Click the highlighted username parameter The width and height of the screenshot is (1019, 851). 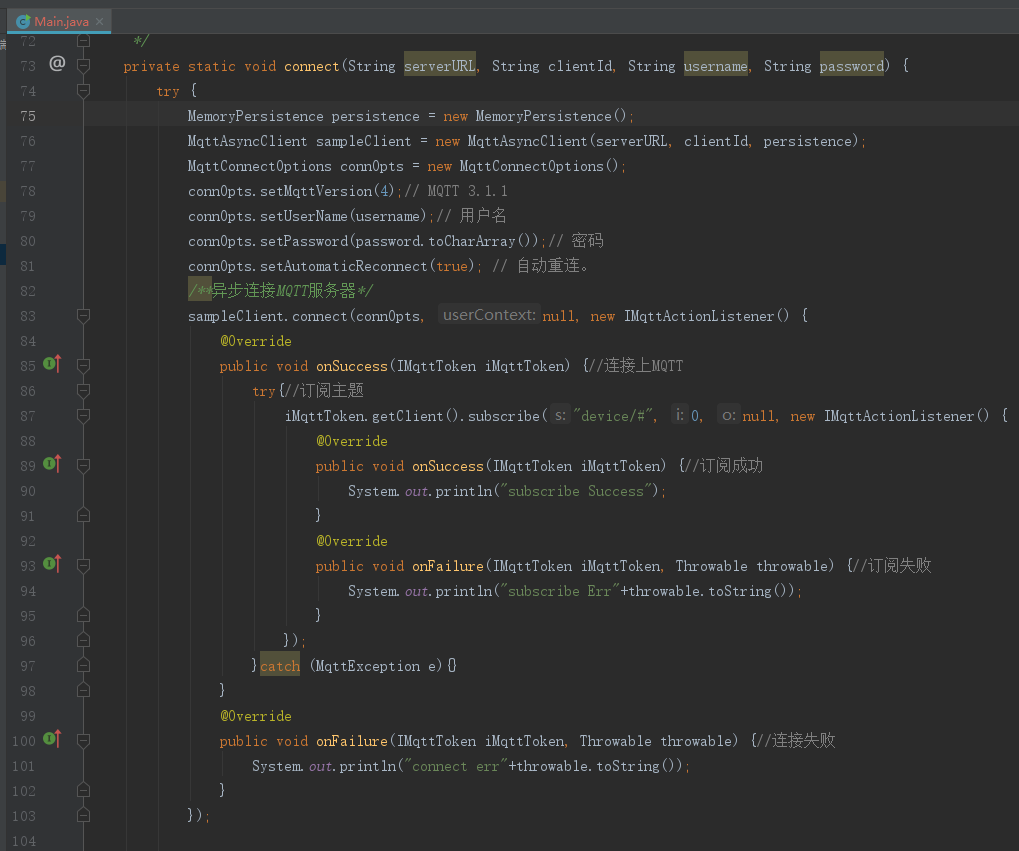point(716,66)
